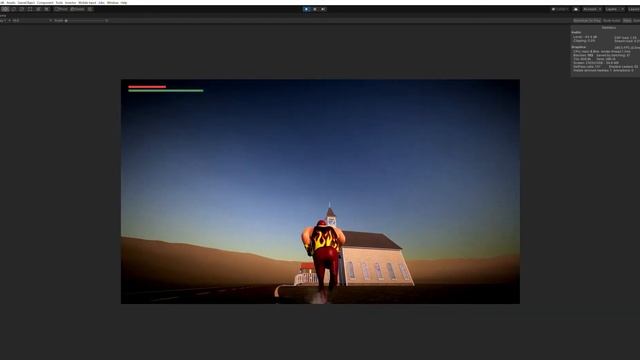Open the Account dropdown
Image resolution: width=640 pixels, height=360 pixels.
[x=592, y=9]
